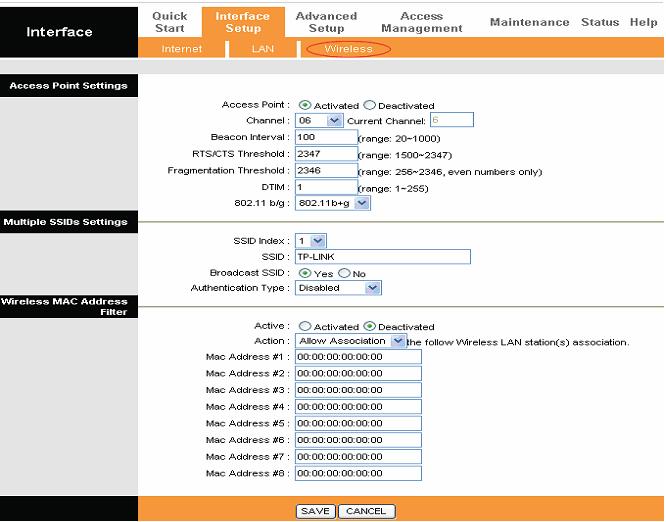Screen dimensions: 666x522
Task: Expand the SSID Index dropdown
Action: pos(311,241)
